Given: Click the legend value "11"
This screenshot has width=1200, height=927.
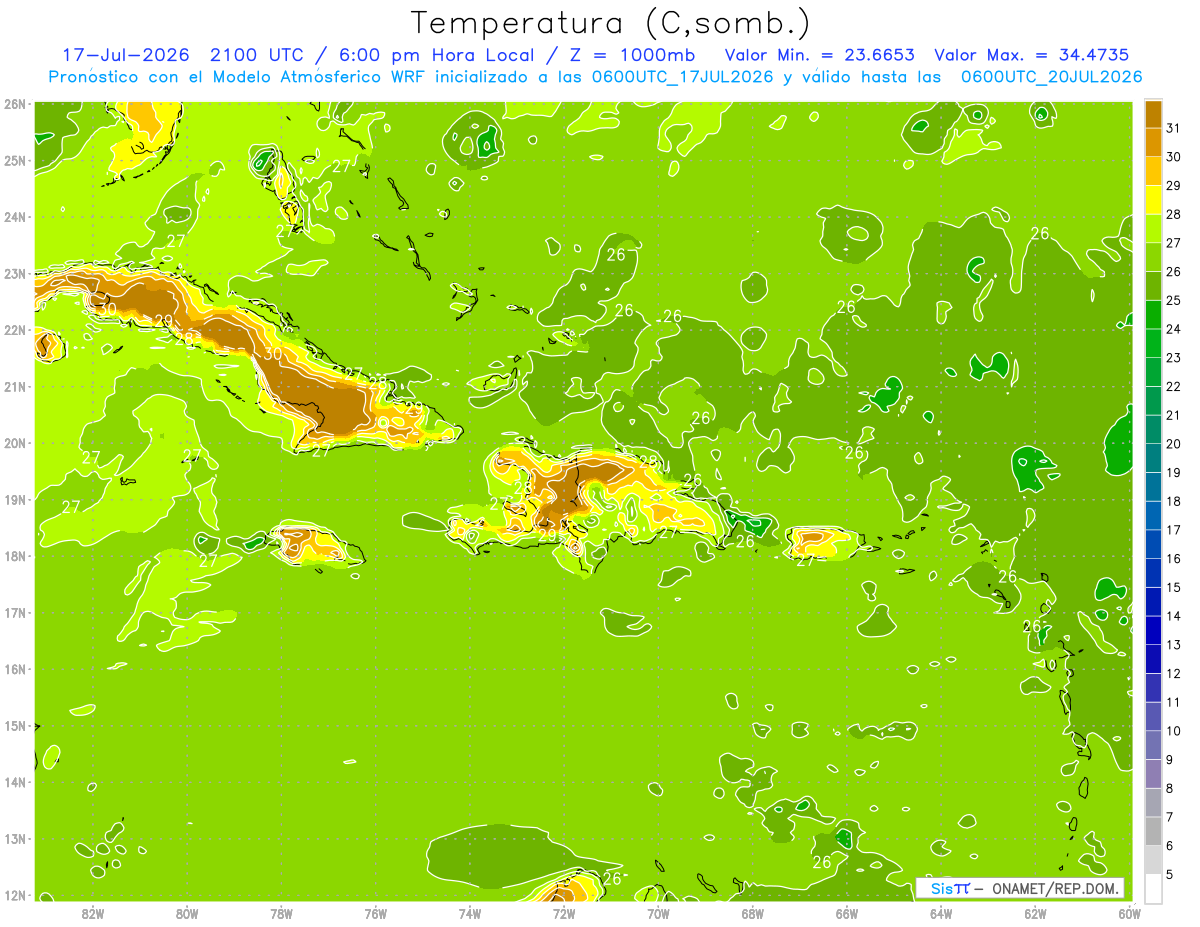Looking at the screenshot, I should pos(1173,702).
